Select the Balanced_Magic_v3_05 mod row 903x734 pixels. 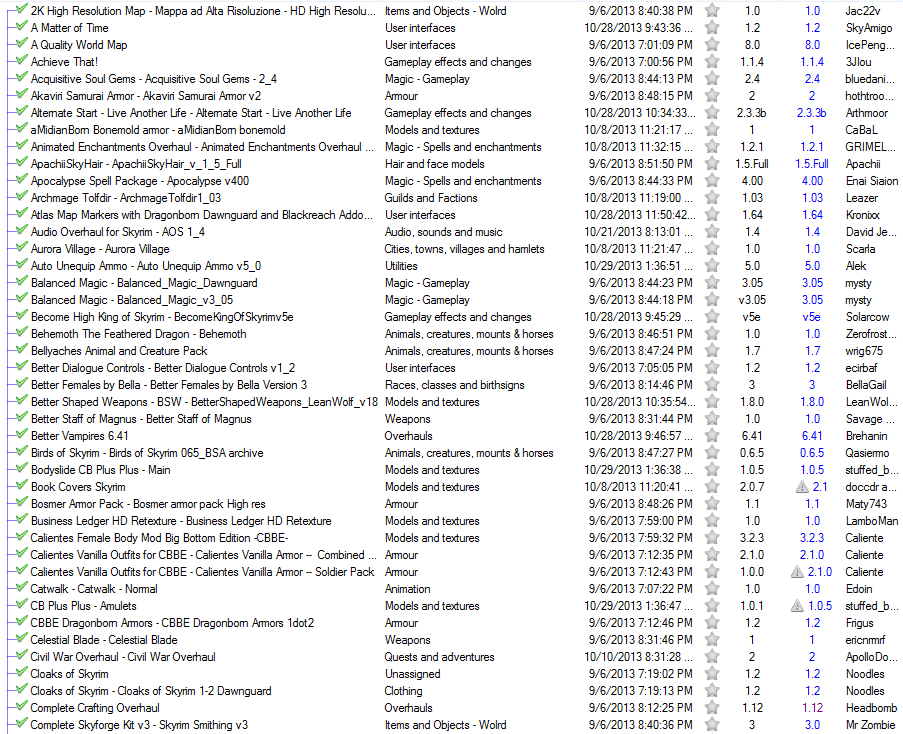452,300
